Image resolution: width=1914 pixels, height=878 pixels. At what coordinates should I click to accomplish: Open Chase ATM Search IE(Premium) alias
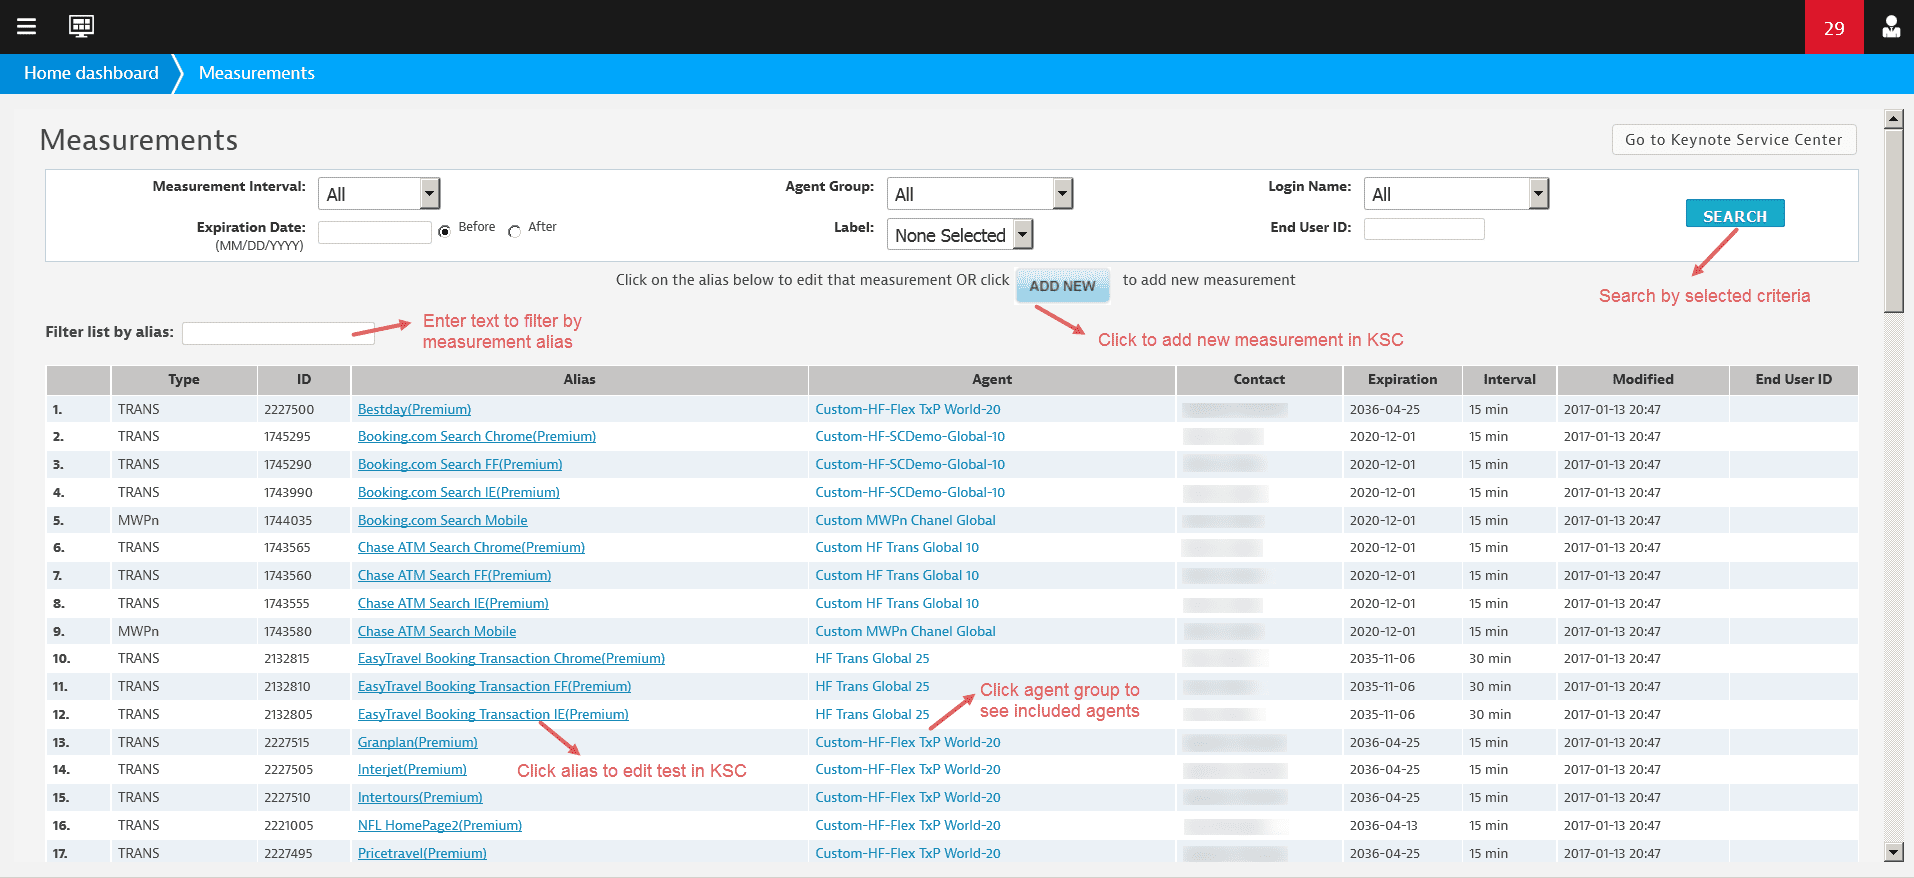click(453, 603)
